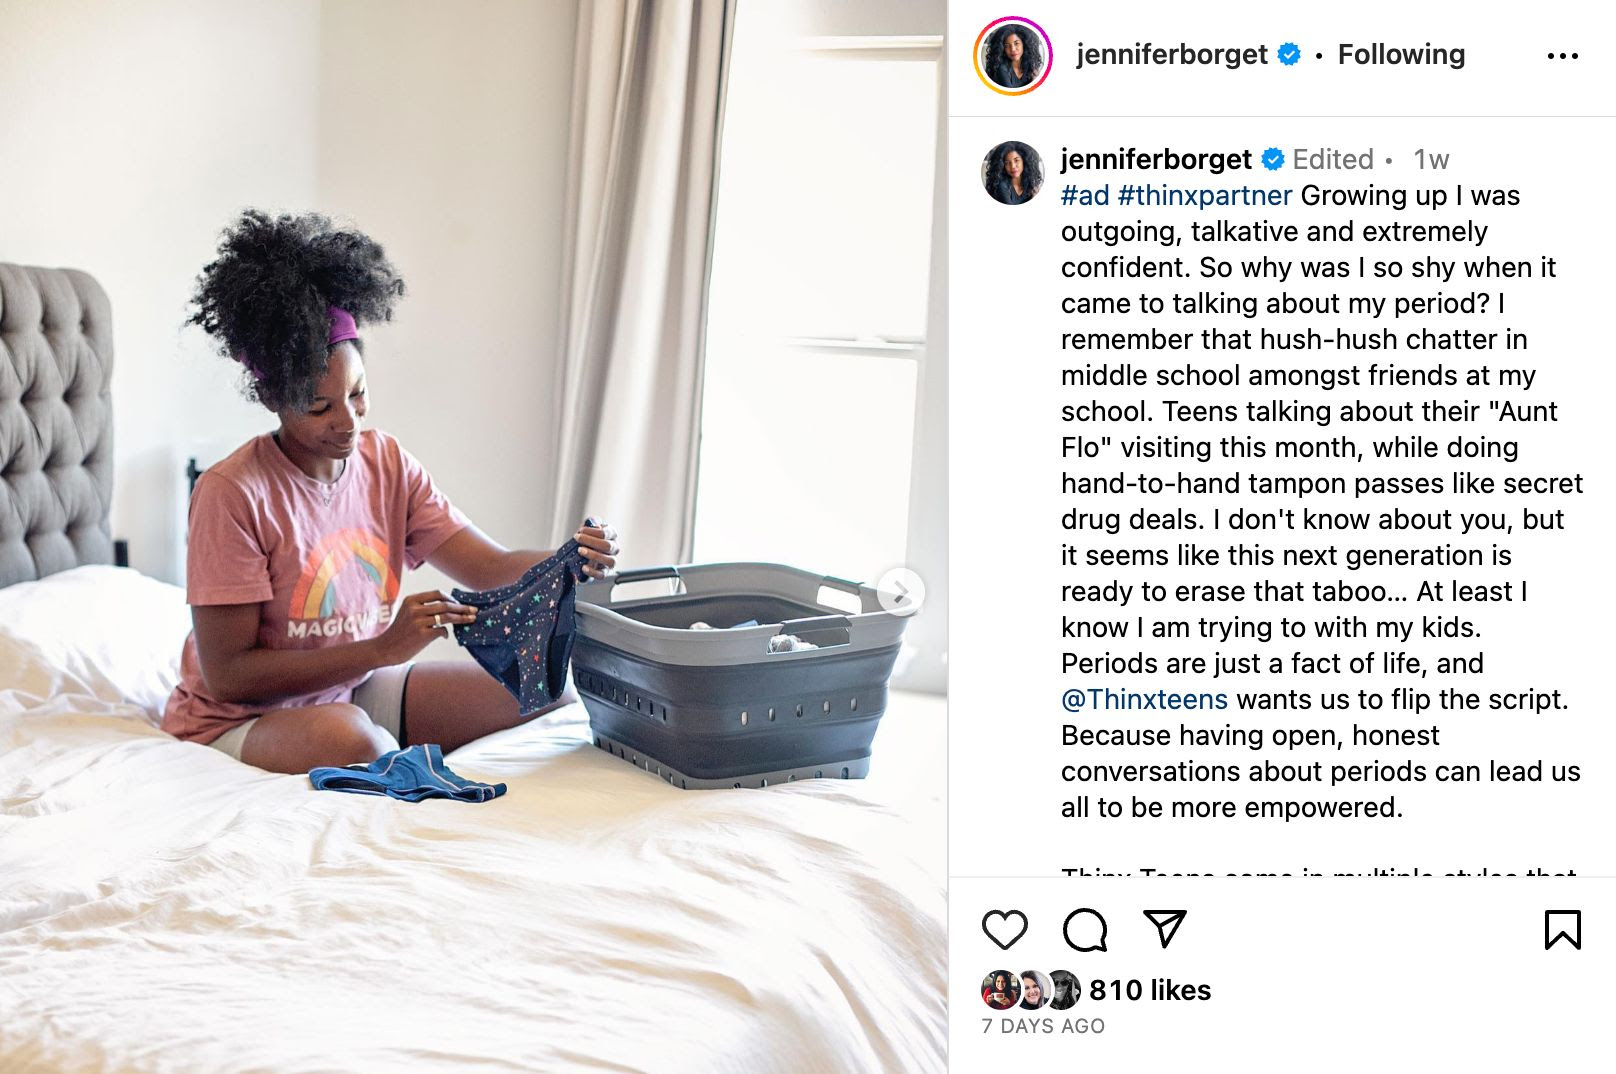Toggle the Following button

pos(1401,55)
